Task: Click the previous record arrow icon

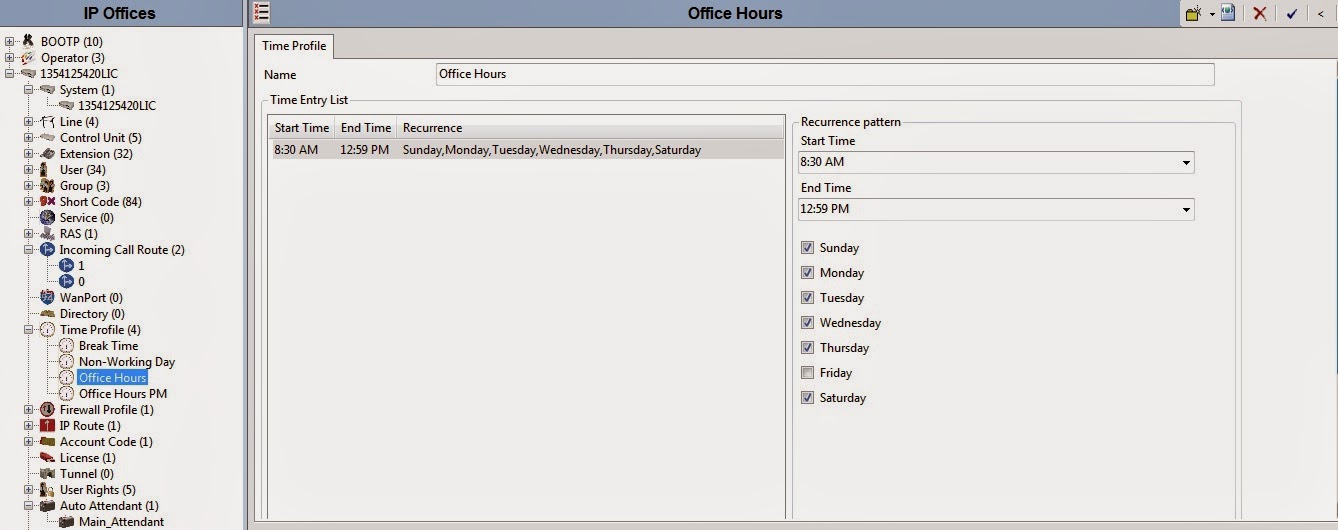Action: point(1321,13)
